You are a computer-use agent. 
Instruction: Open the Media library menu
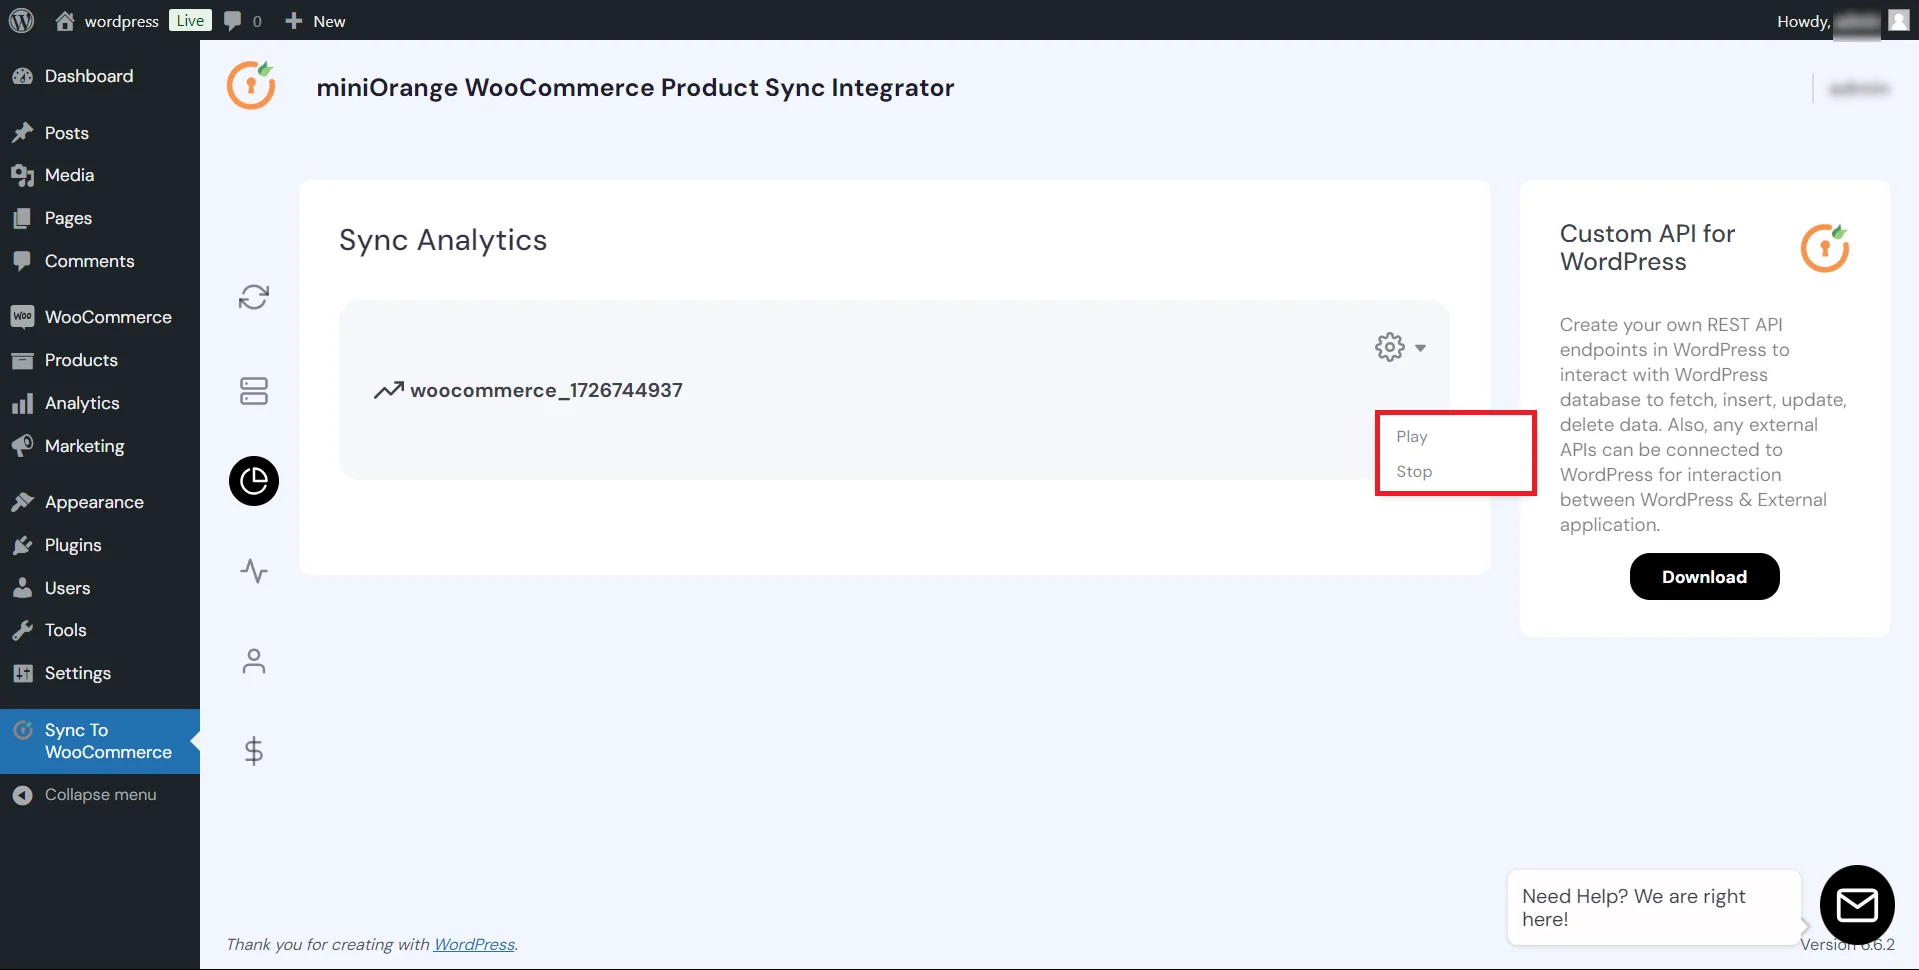point(100,175)
